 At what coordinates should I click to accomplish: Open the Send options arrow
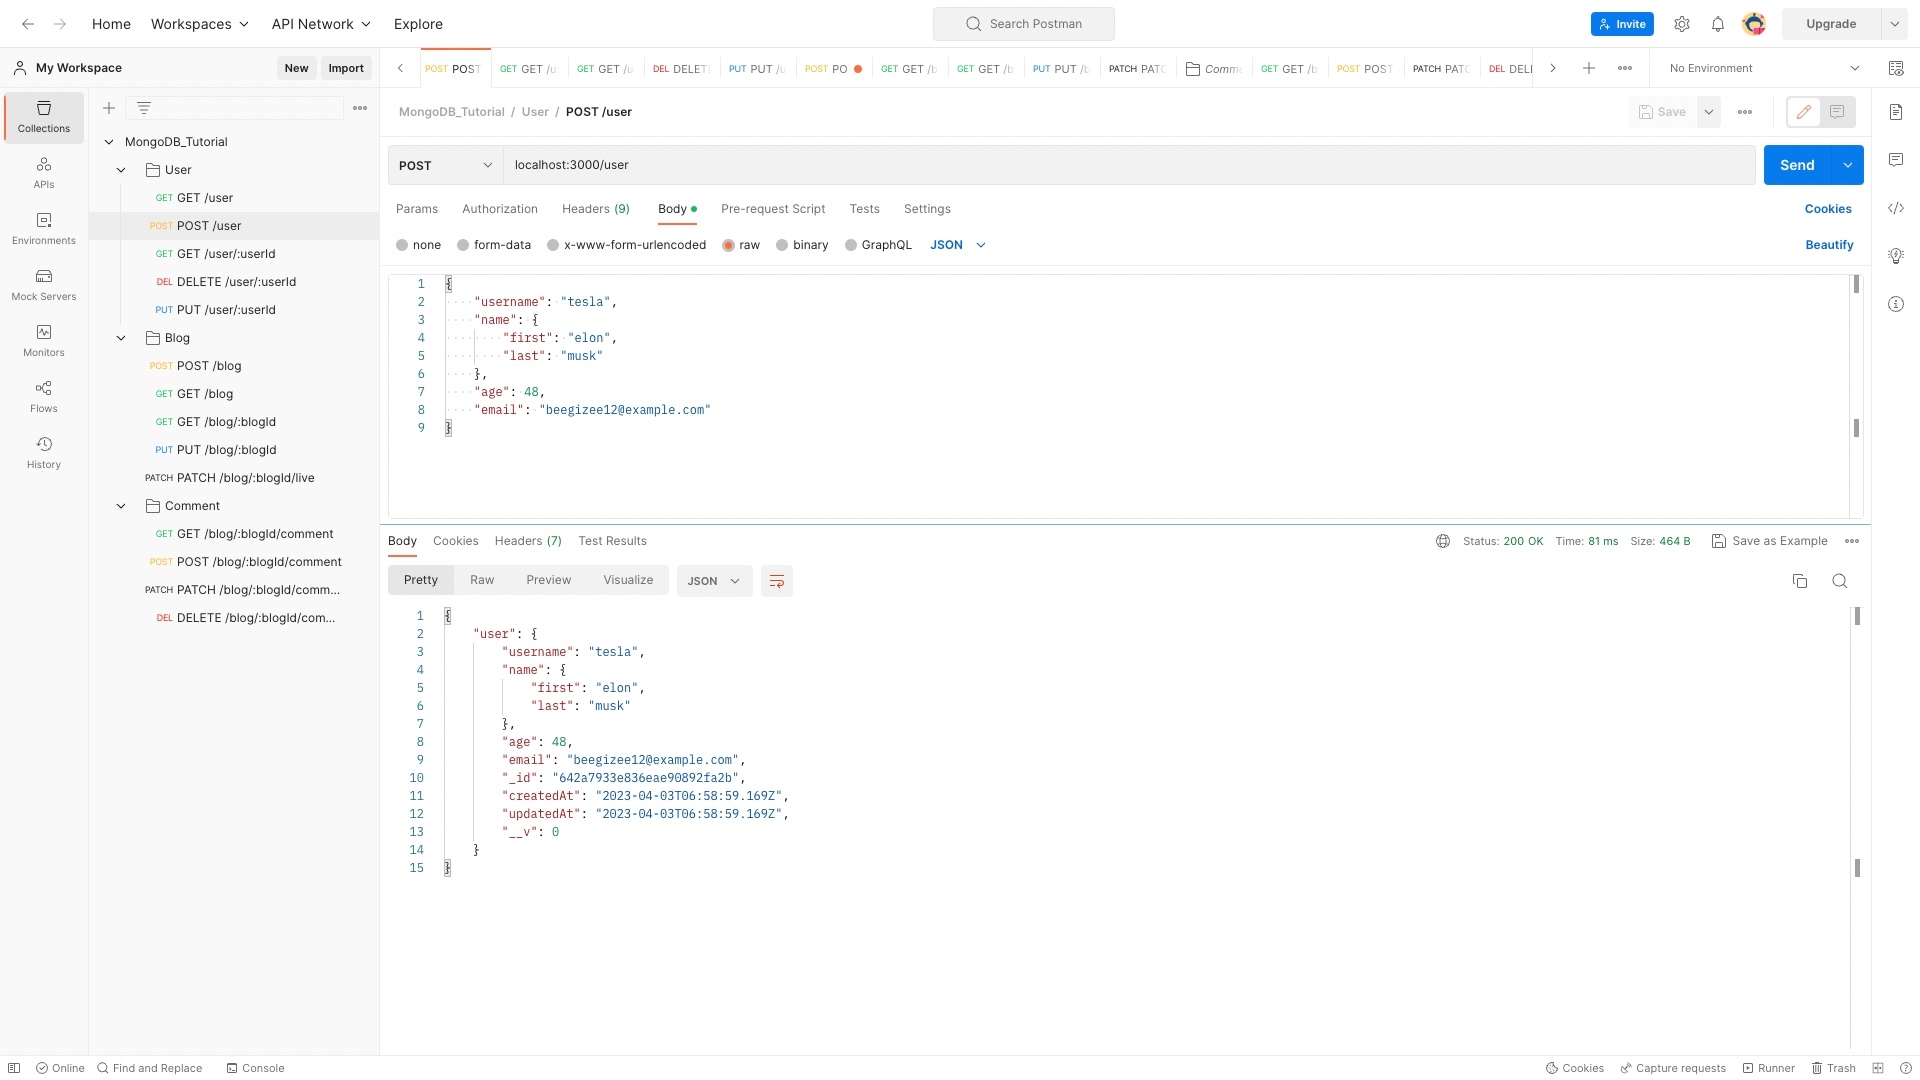(1848, 165)
